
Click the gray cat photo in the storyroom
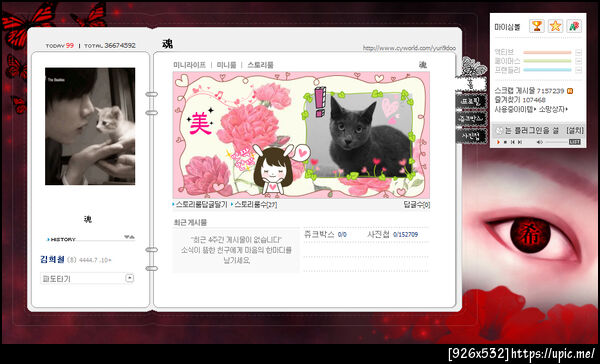[359, 135]
